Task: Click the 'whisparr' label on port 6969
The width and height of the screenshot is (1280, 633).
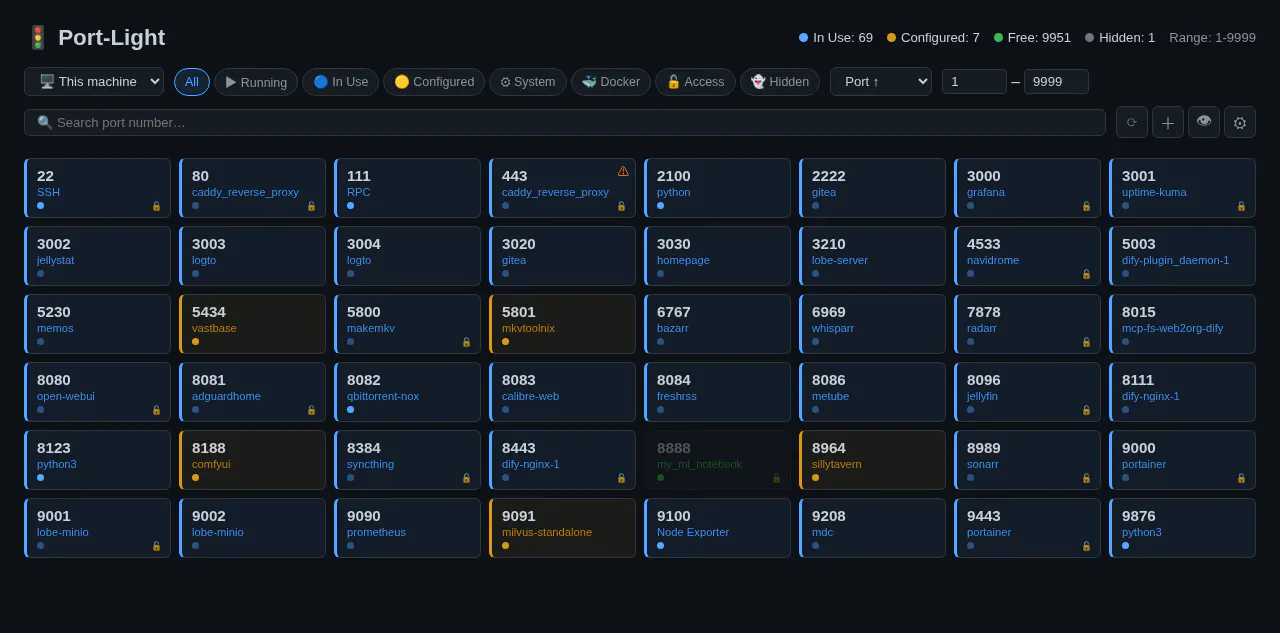Action: [835, 328]
